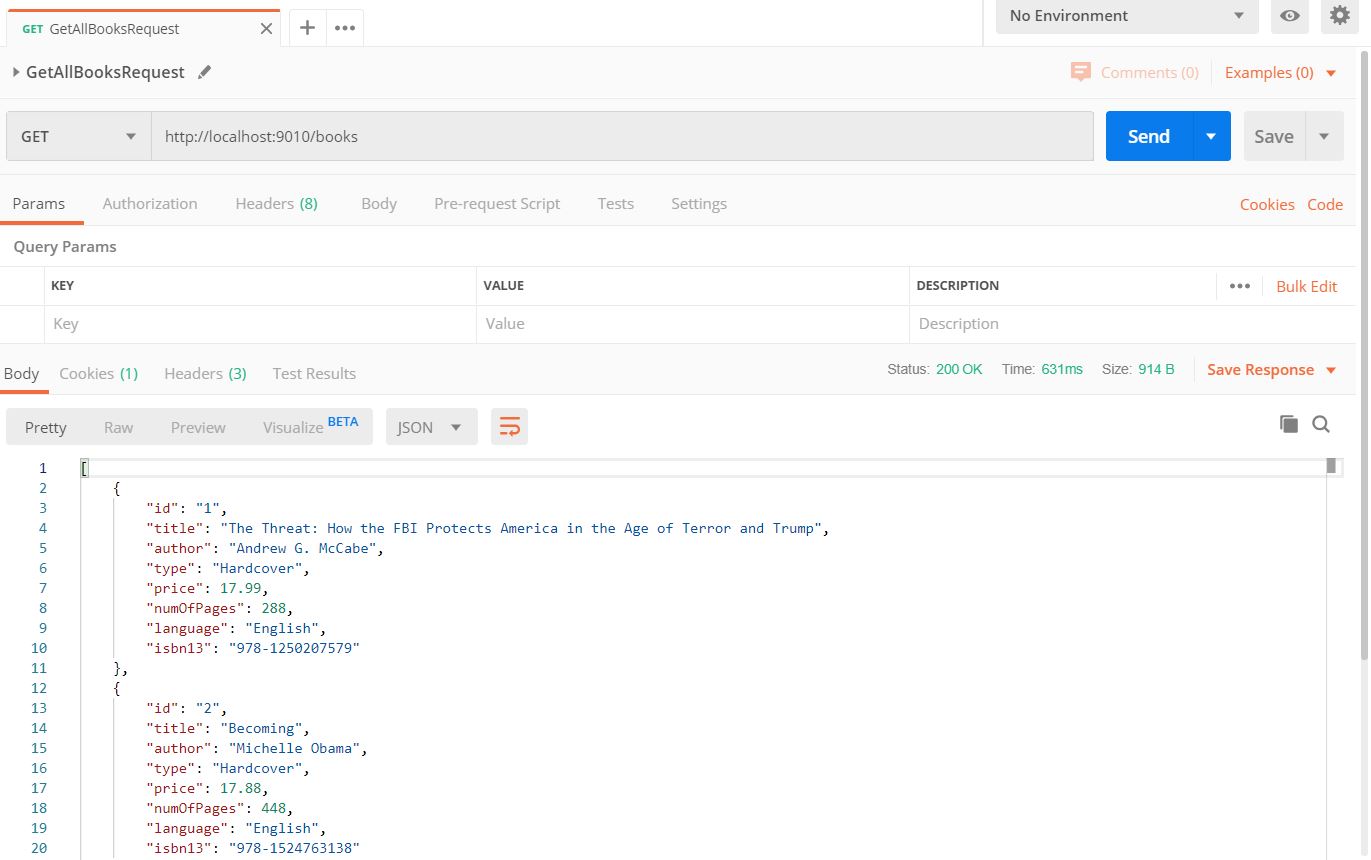Expand the Send button dropdown arrow
1371x860 pixels.
(x=1211, y=136)
